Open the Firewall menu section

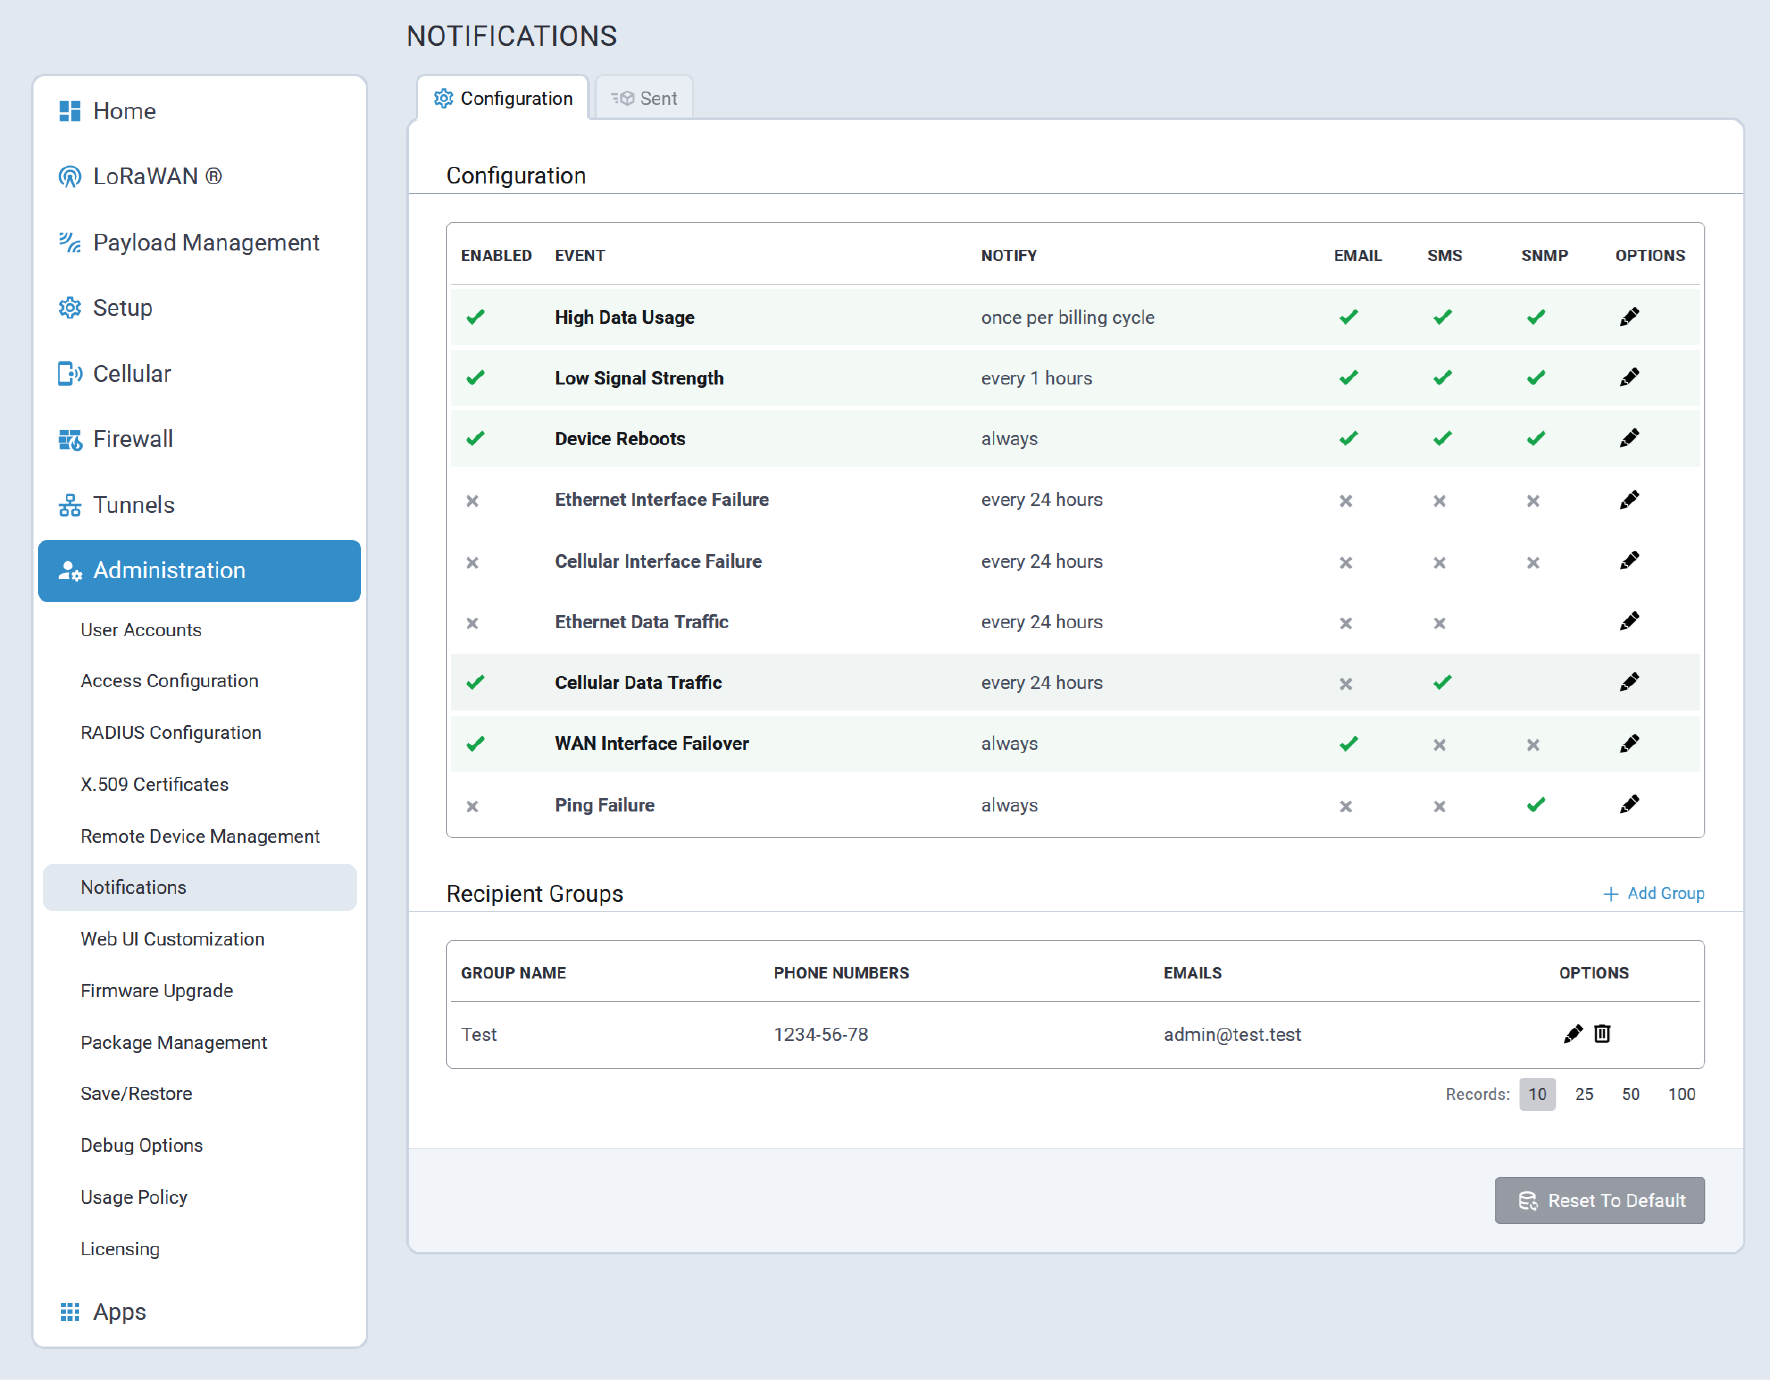[x=133, y=439]
